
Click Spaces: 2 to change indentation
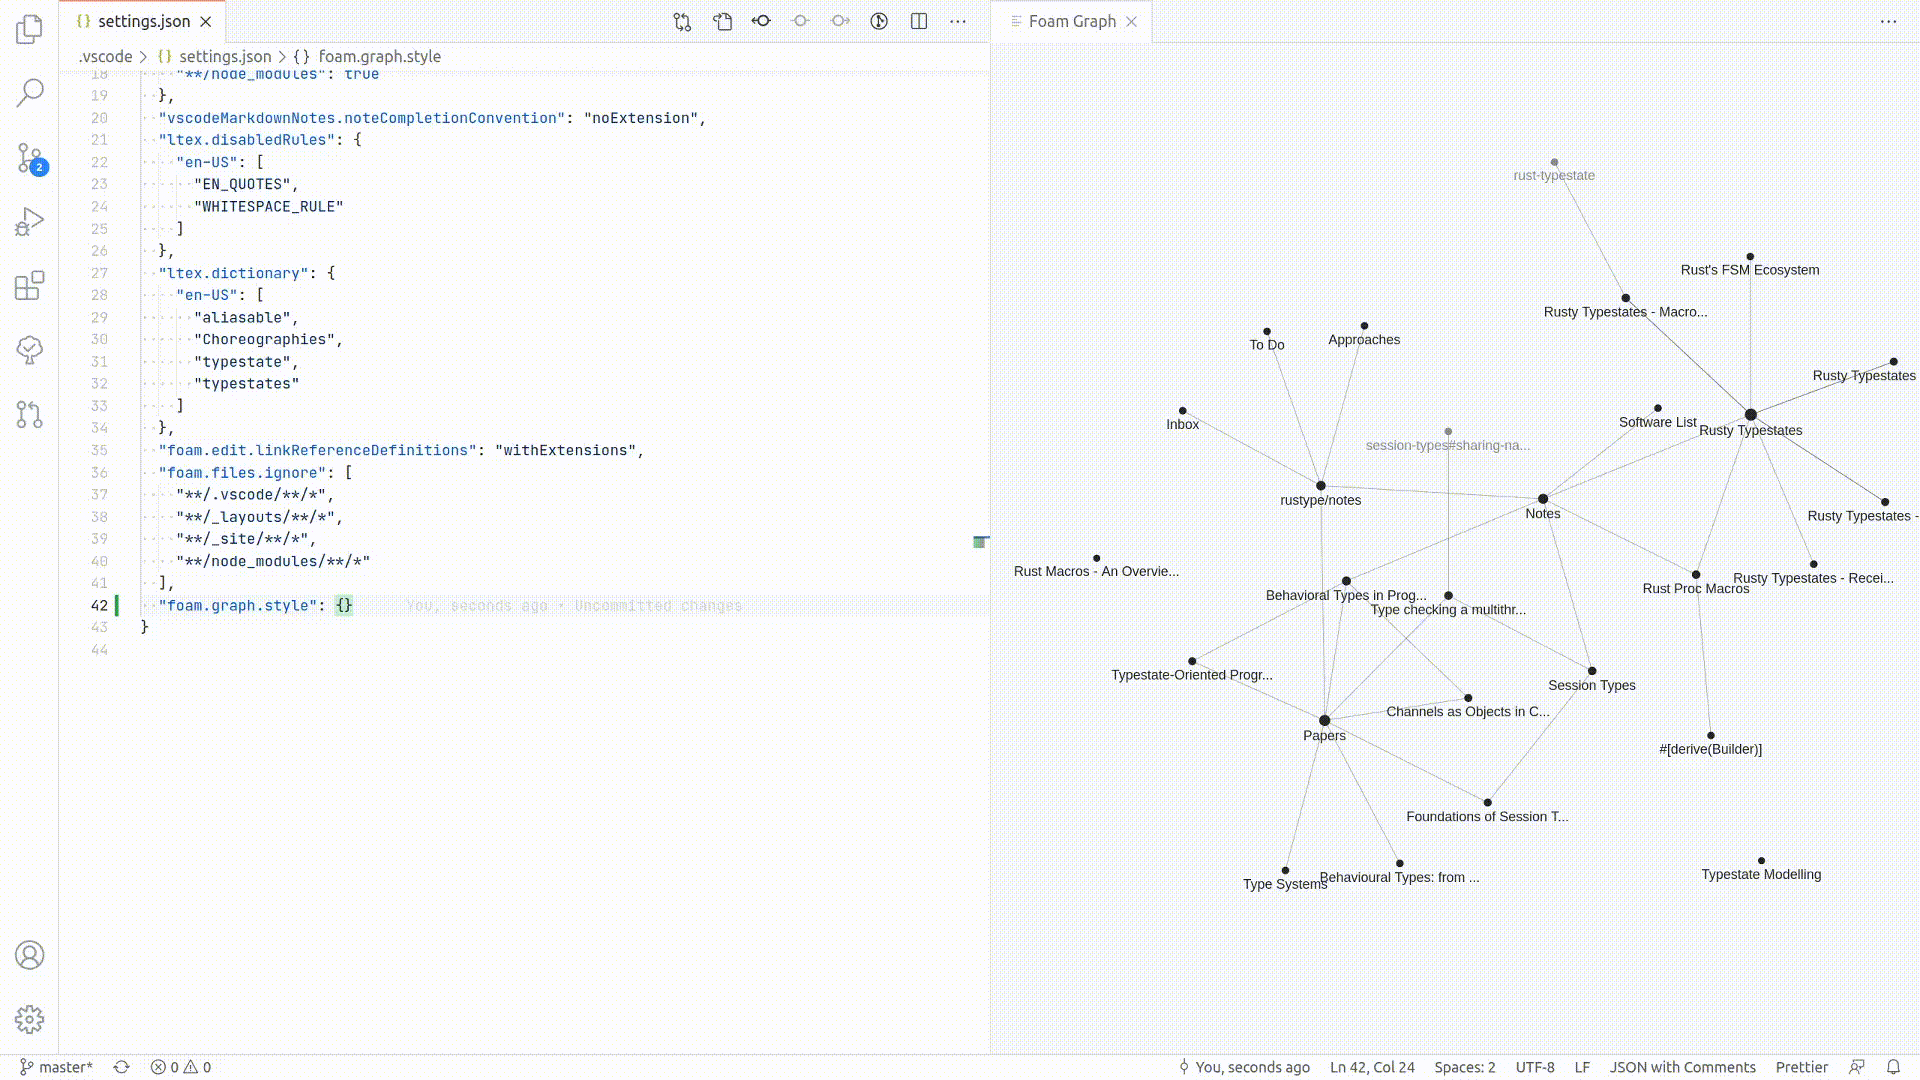click(x=1465, y=1067)
